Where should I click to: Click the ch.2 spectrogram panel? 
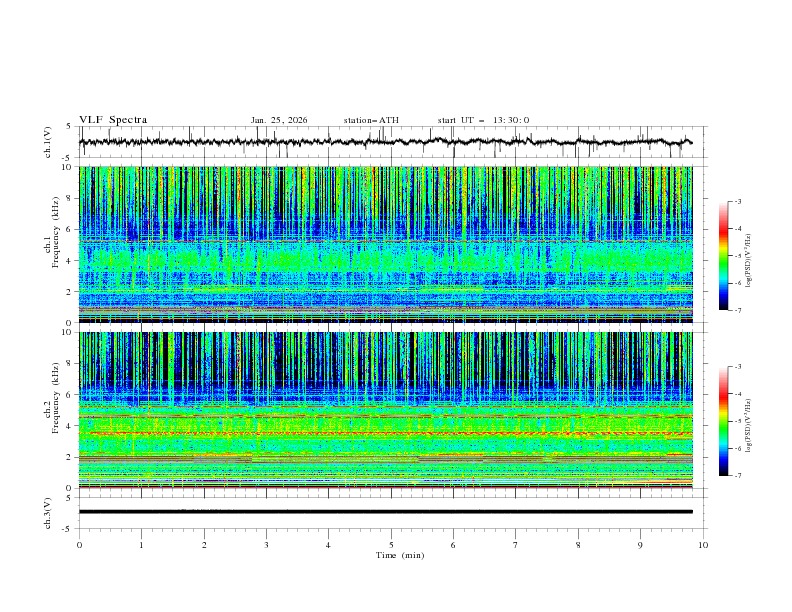pos(386,410)
